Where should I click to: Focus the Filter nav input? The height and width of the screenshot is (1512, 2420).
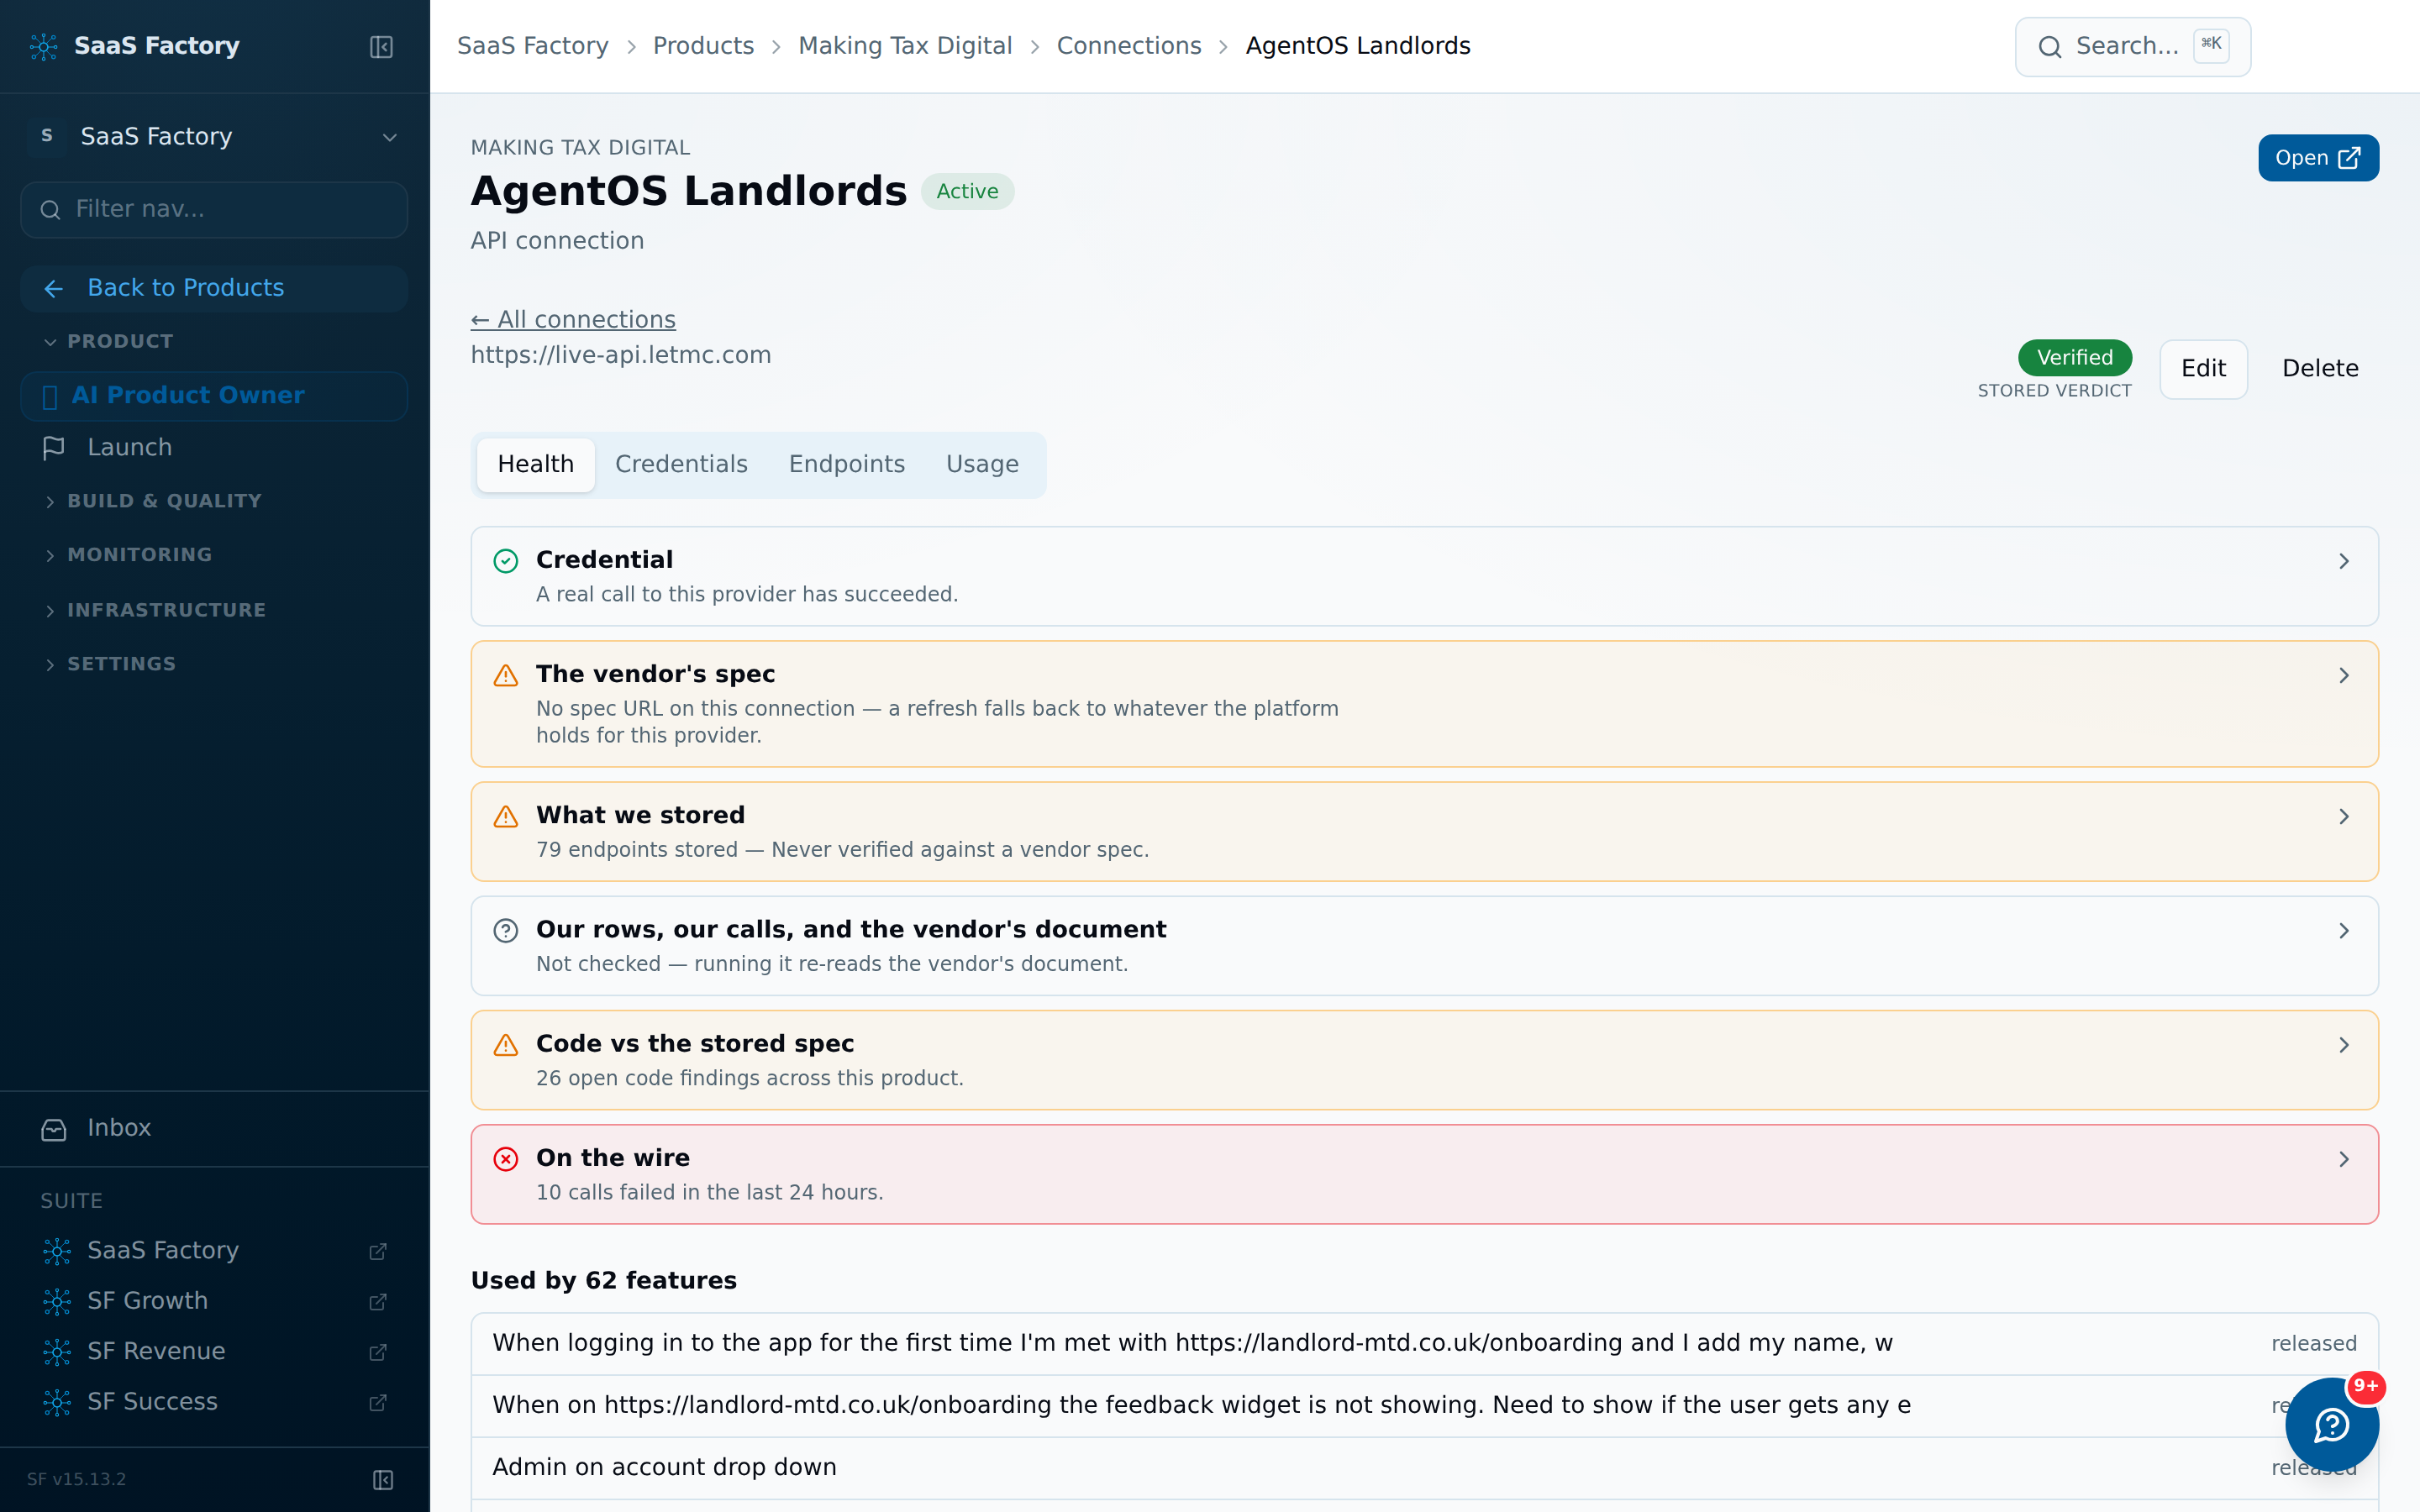click(x=214, y=209)
